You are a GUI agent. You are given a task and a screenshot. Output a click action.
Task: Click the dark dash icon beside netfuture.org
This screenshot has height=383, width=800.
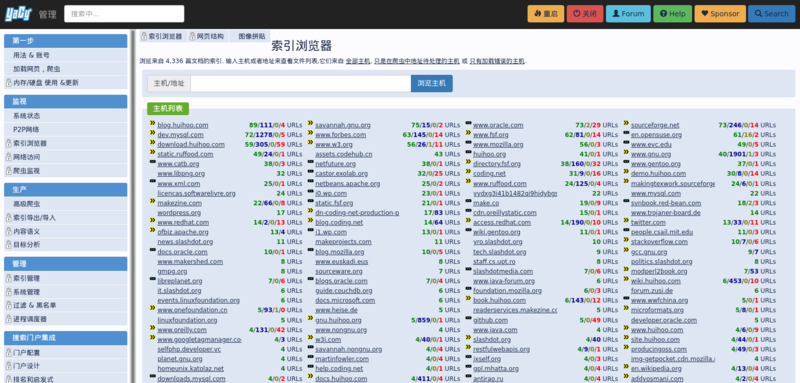tap(310, 162)
